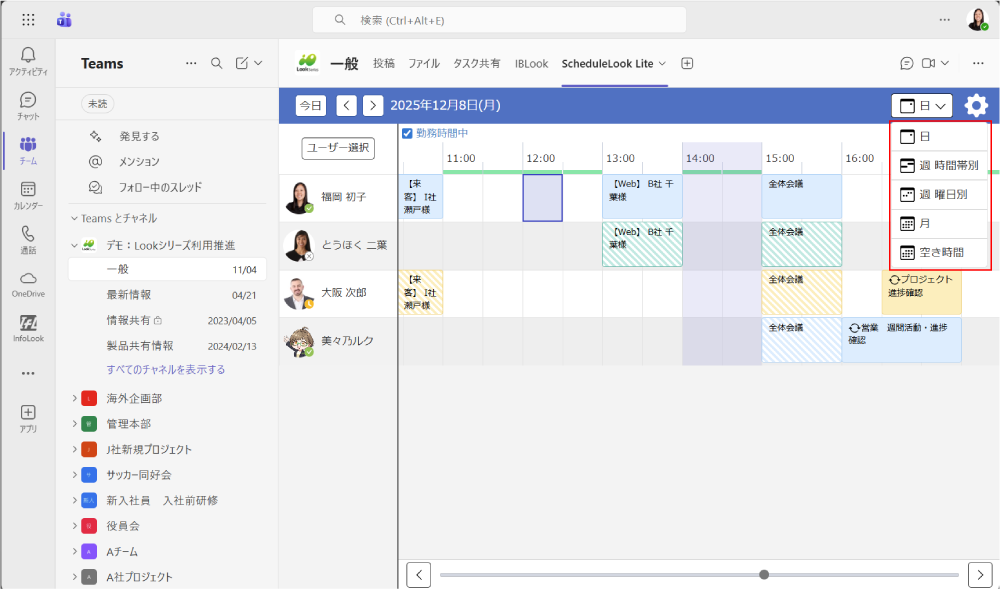Collapse the Teams とチャネル section
The width and height of the screenshot is (1000, 592).
tap(74, 218)
